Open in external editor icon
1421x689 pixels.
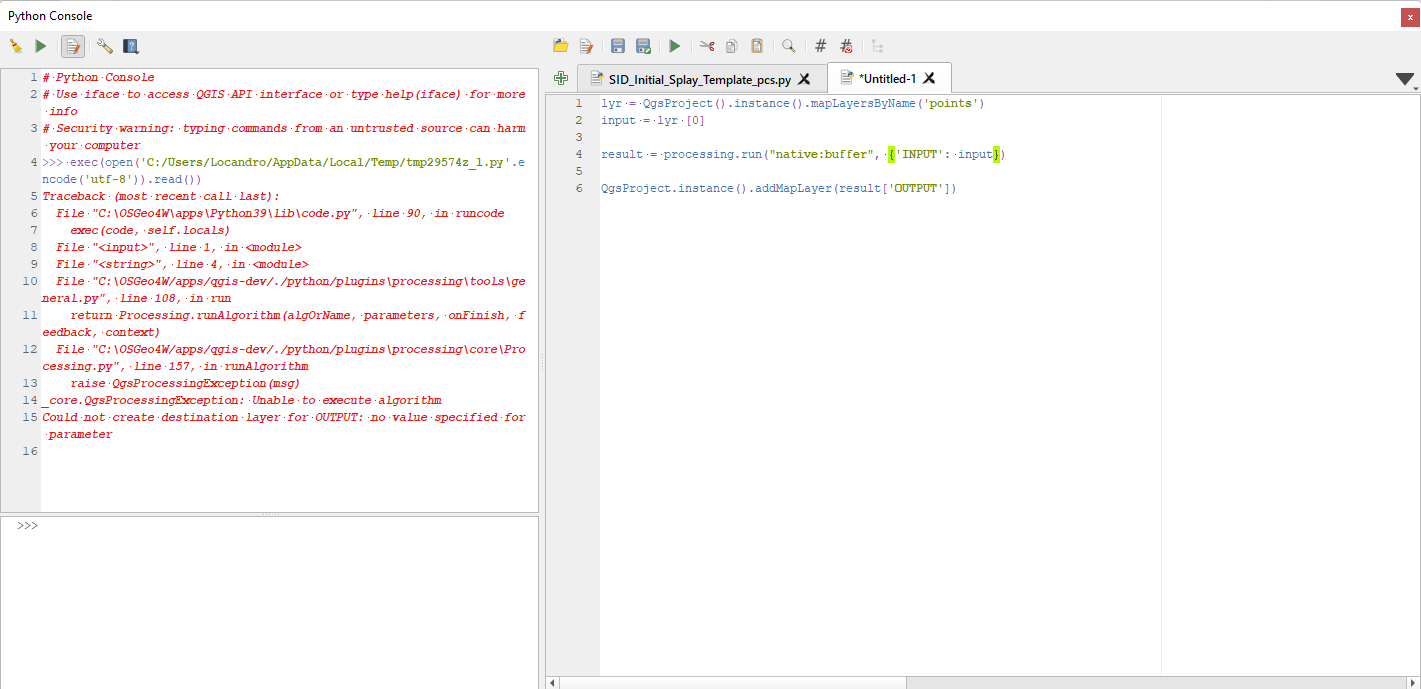[x=587, y=46]
